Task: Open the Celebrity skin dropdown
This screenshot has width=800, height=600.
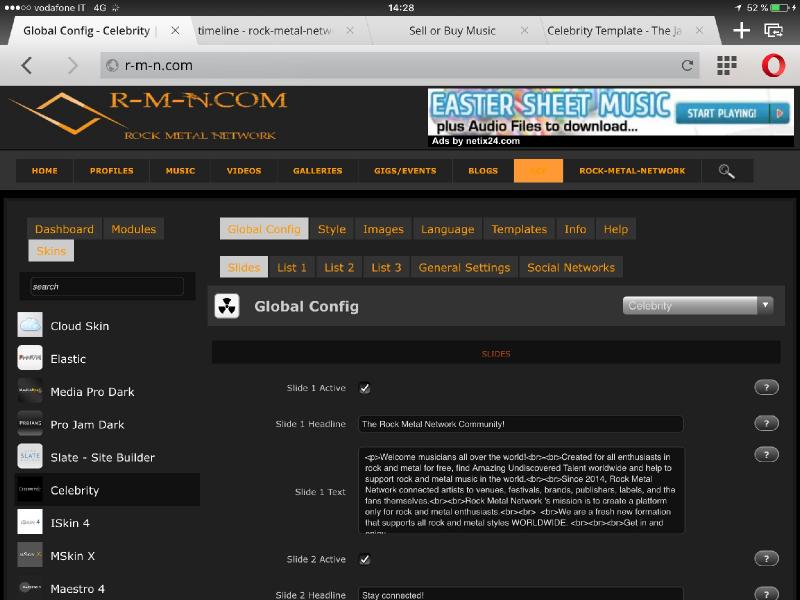Action: [x=698, y=306]
